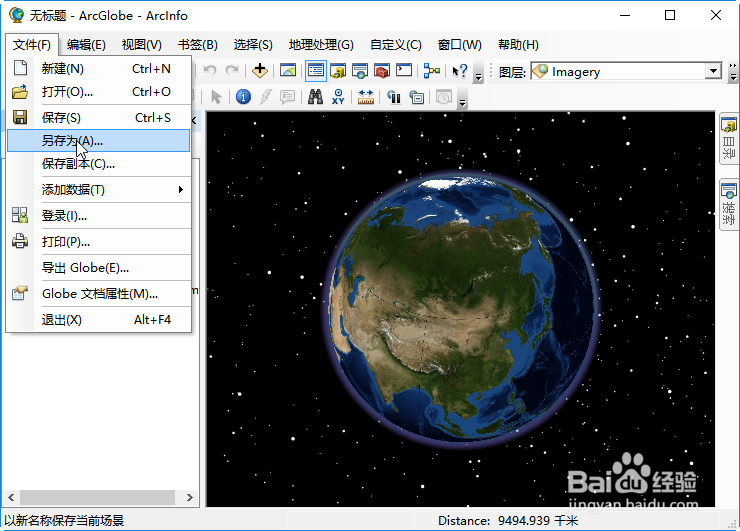Click the globe with window icon
The height and width of the screenshot is (531, 740).
416,97
